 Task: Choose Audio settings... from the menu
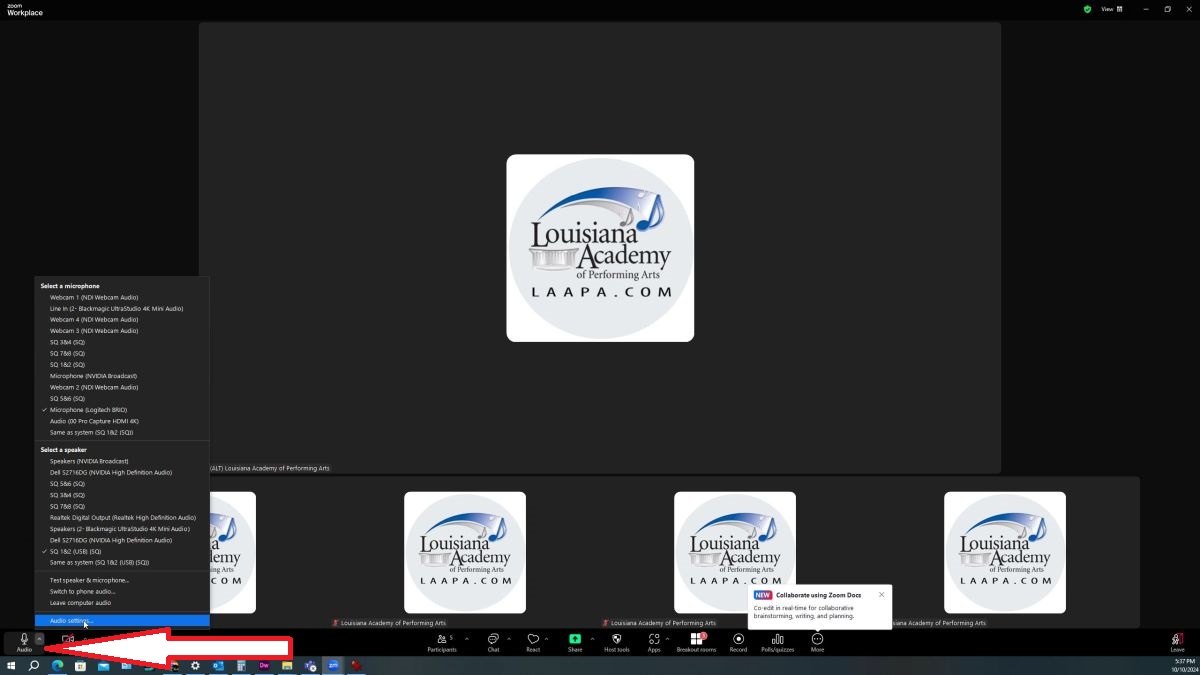72,621
